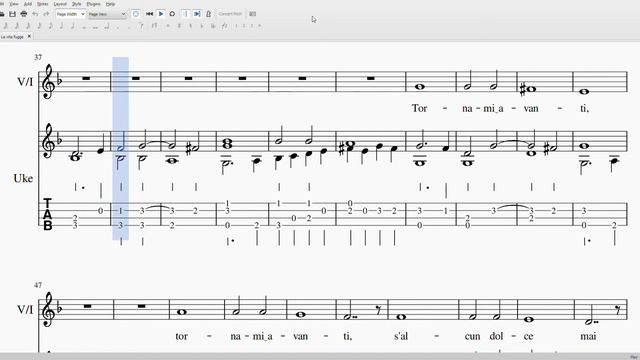This screenshot has height=360, width=640.
Task: Select longa note duration
Action: coord(106,26)
